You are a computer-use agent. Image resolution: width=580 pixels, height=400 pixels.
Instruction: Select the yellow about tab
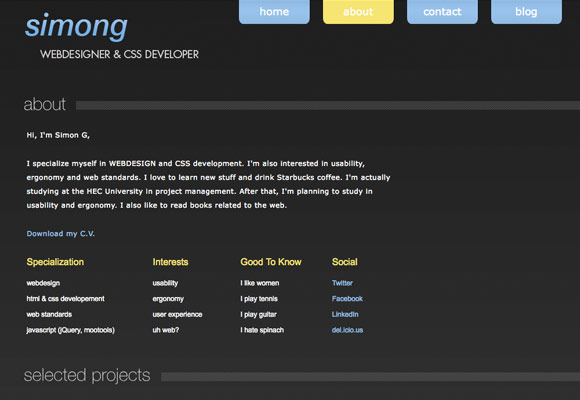[358, 11]
